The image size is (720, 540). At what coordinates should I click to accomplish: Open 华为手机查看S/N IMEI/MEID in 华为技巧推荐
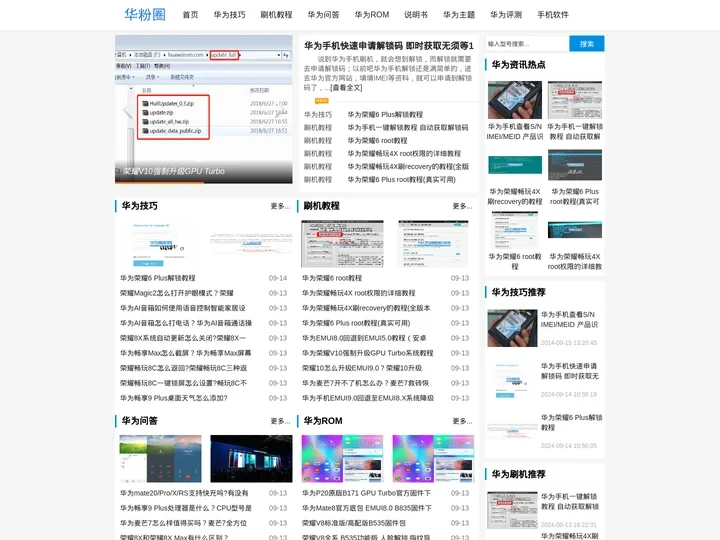pos(569,320)
